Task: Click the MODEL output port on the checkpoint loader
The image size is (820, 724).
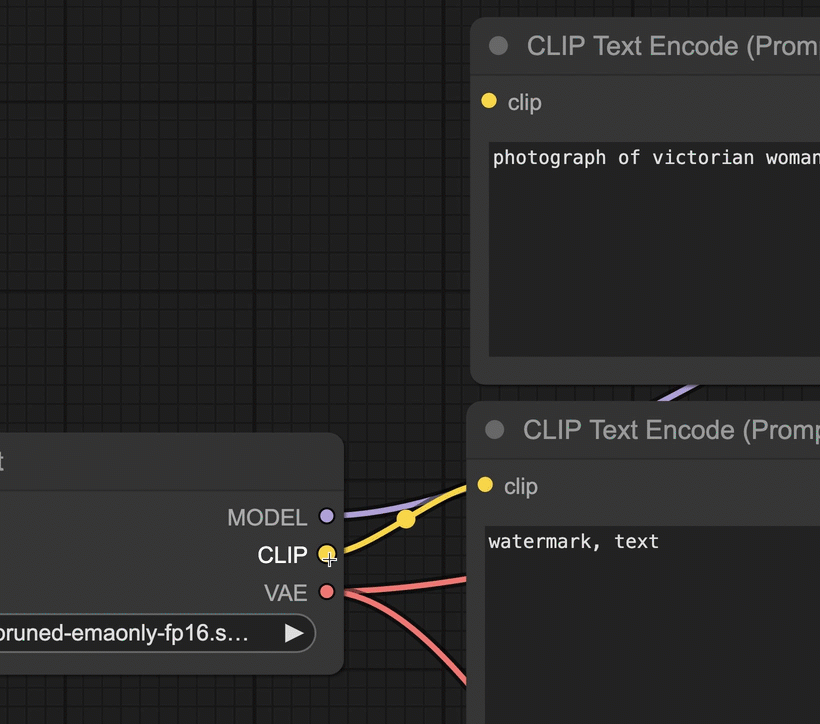Action: [x=327, y=517]
